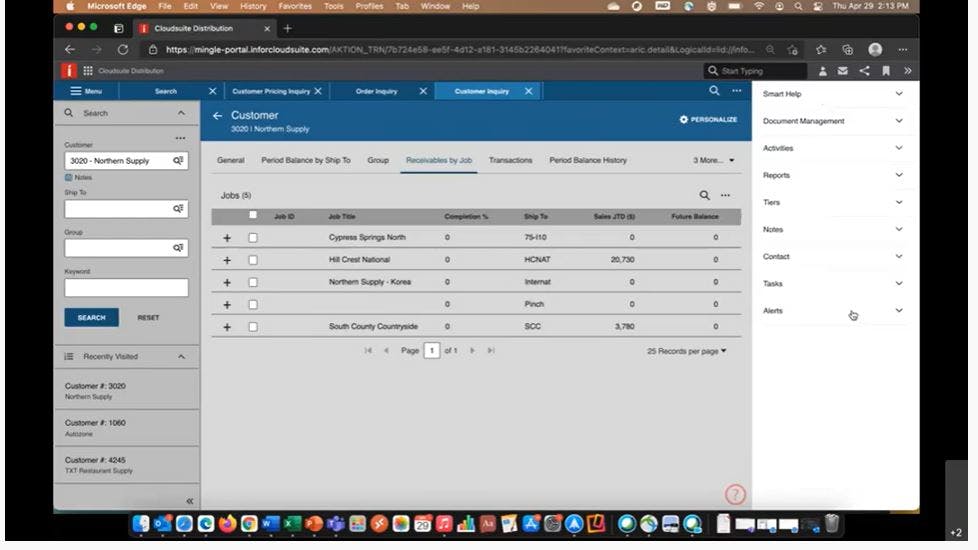Open the Jobs grid ellipsis menu
Image resolution: width=978 pixels, height=550 pixels.
tap(725, 195)
